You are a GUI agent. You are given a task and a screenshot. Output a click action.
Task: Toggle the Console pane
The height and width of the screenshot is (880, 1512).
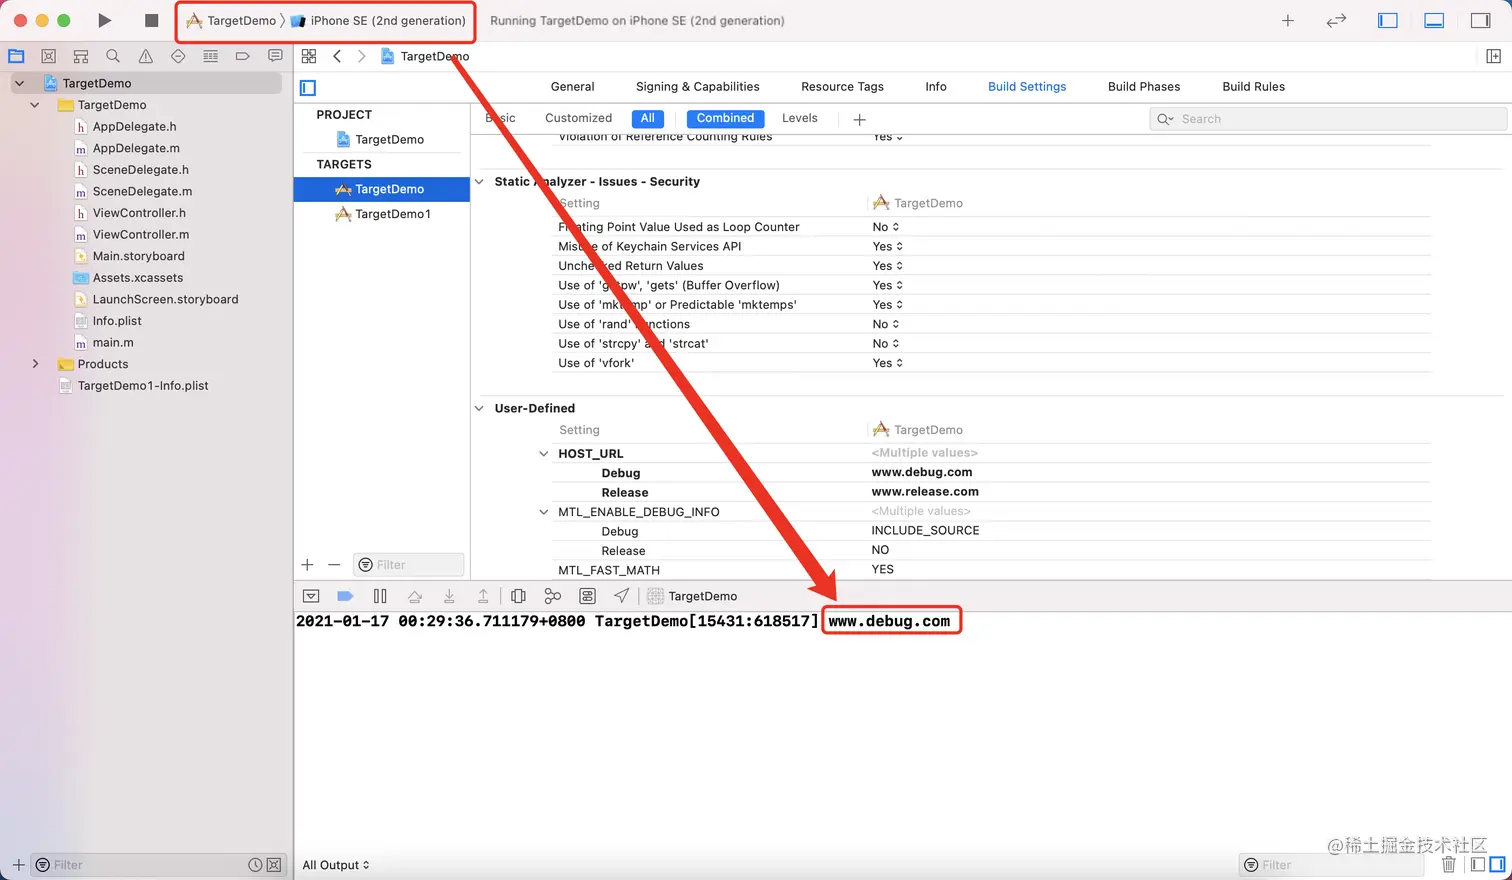click(x=1497, y=865)
